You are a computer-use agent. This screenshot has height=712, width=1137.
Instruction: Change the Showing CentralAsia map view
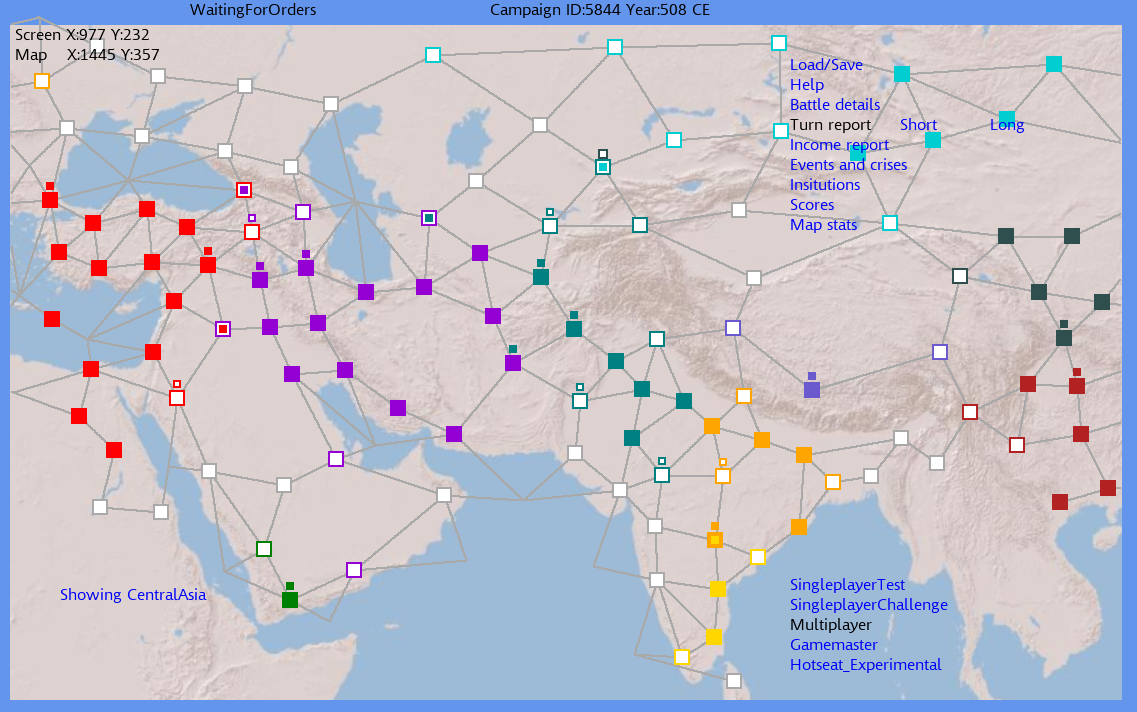tap(133, 595)
